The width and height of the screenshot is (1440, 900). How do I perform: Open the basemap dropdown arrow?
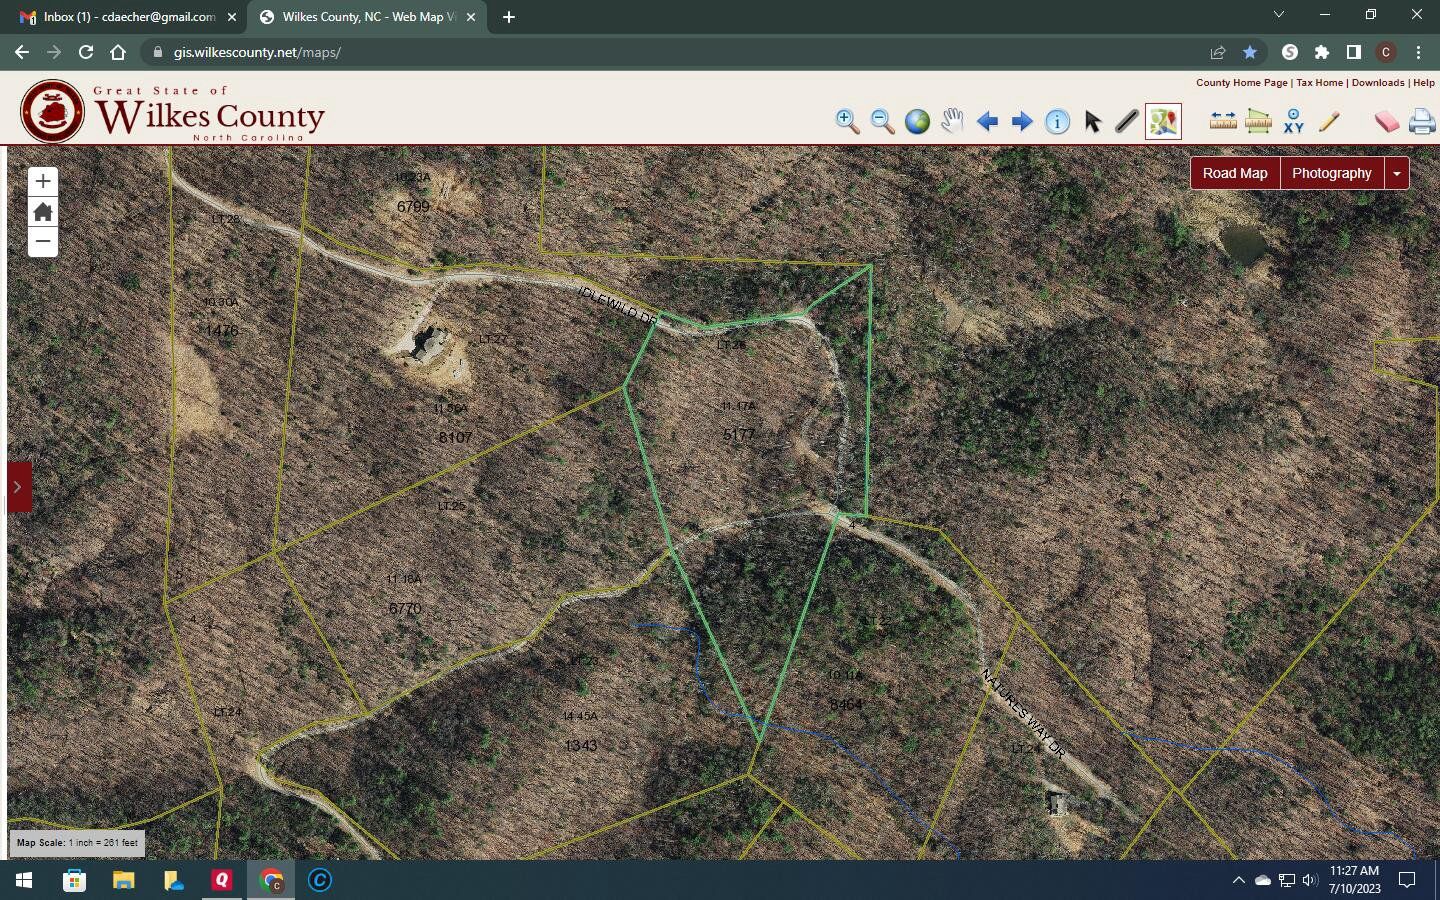point(1397,173)
